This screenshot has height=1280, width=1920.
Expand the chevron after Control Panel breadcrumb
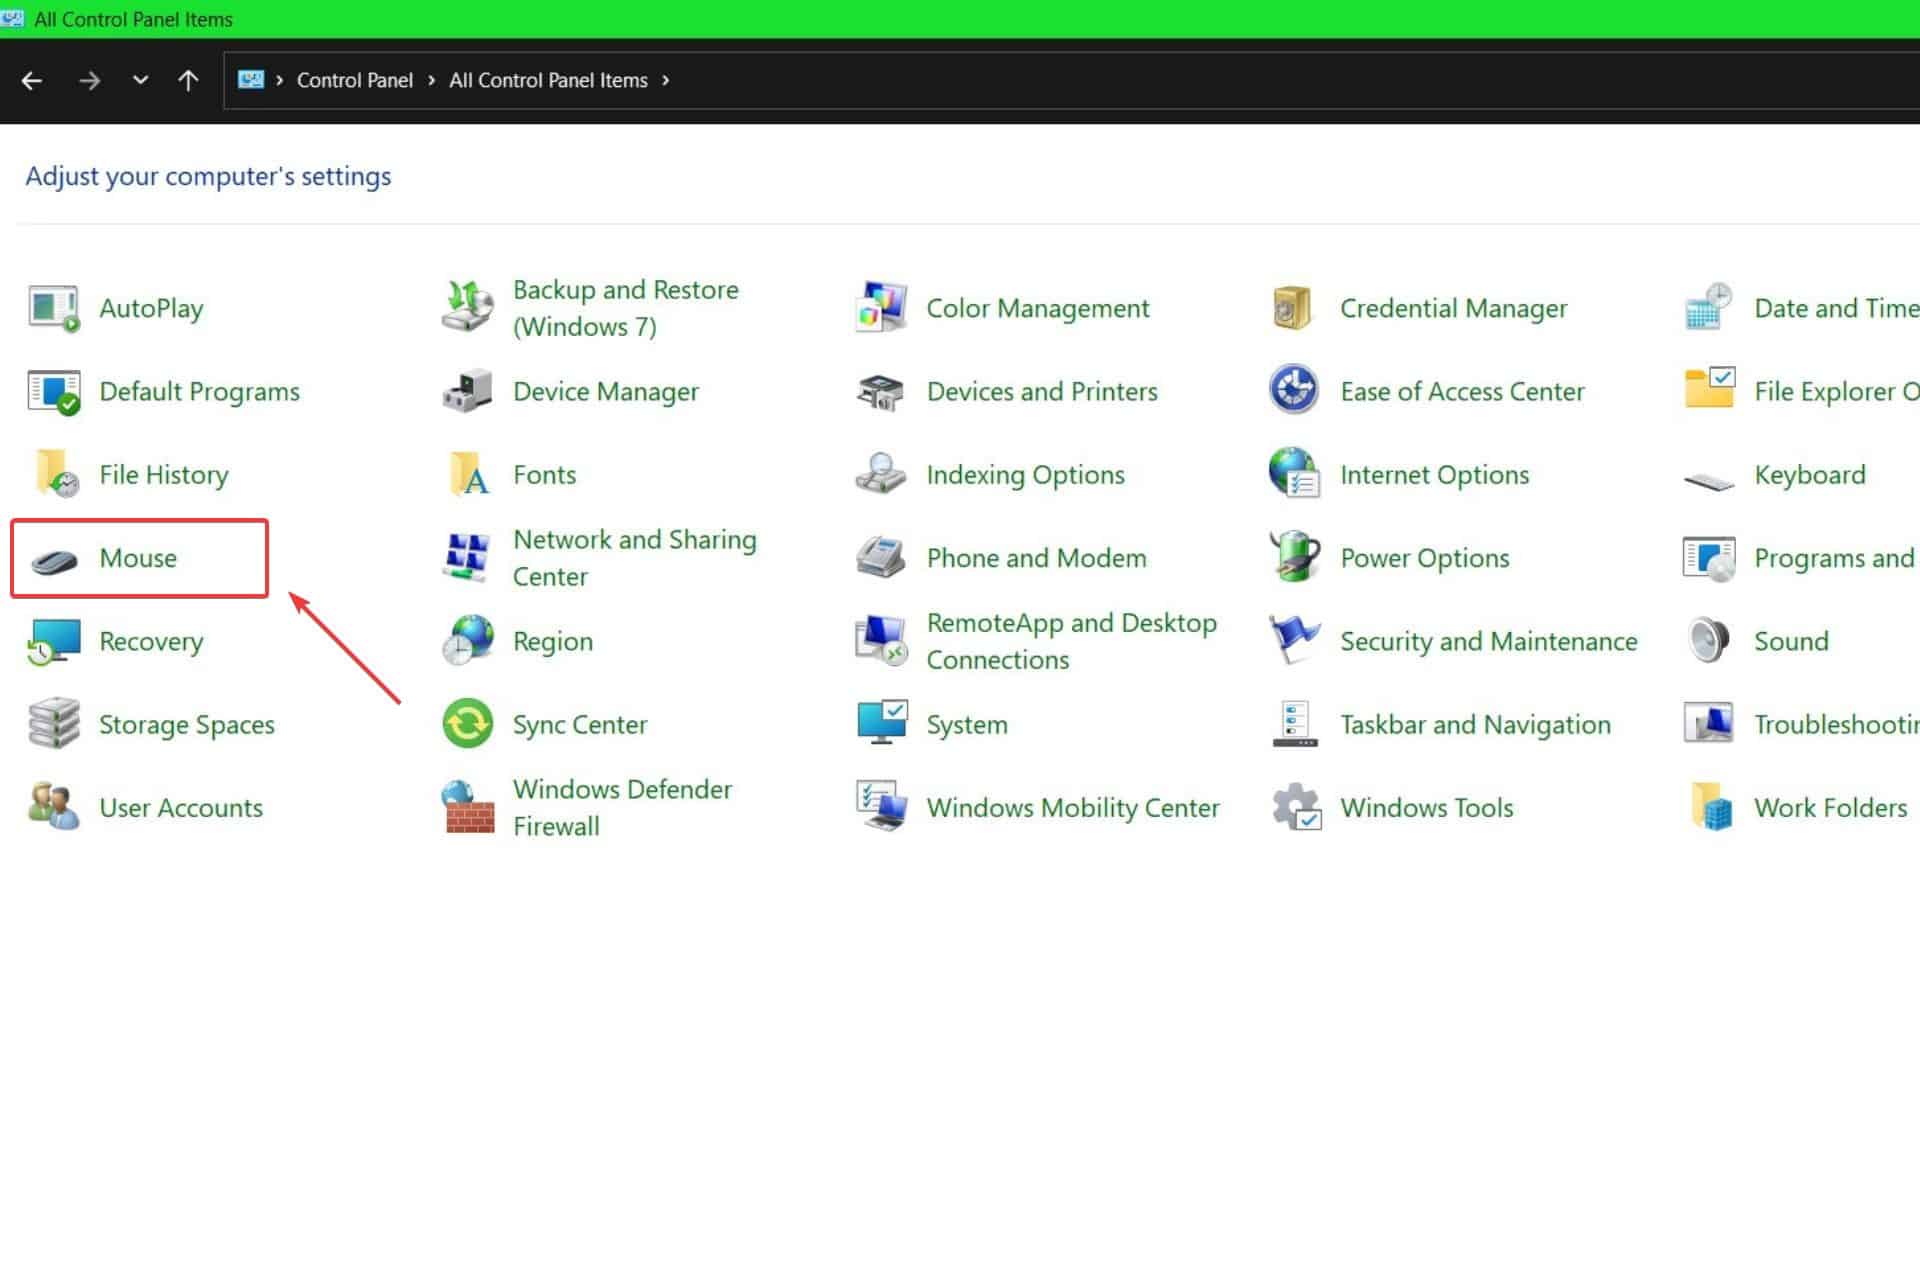coord(431,80)
